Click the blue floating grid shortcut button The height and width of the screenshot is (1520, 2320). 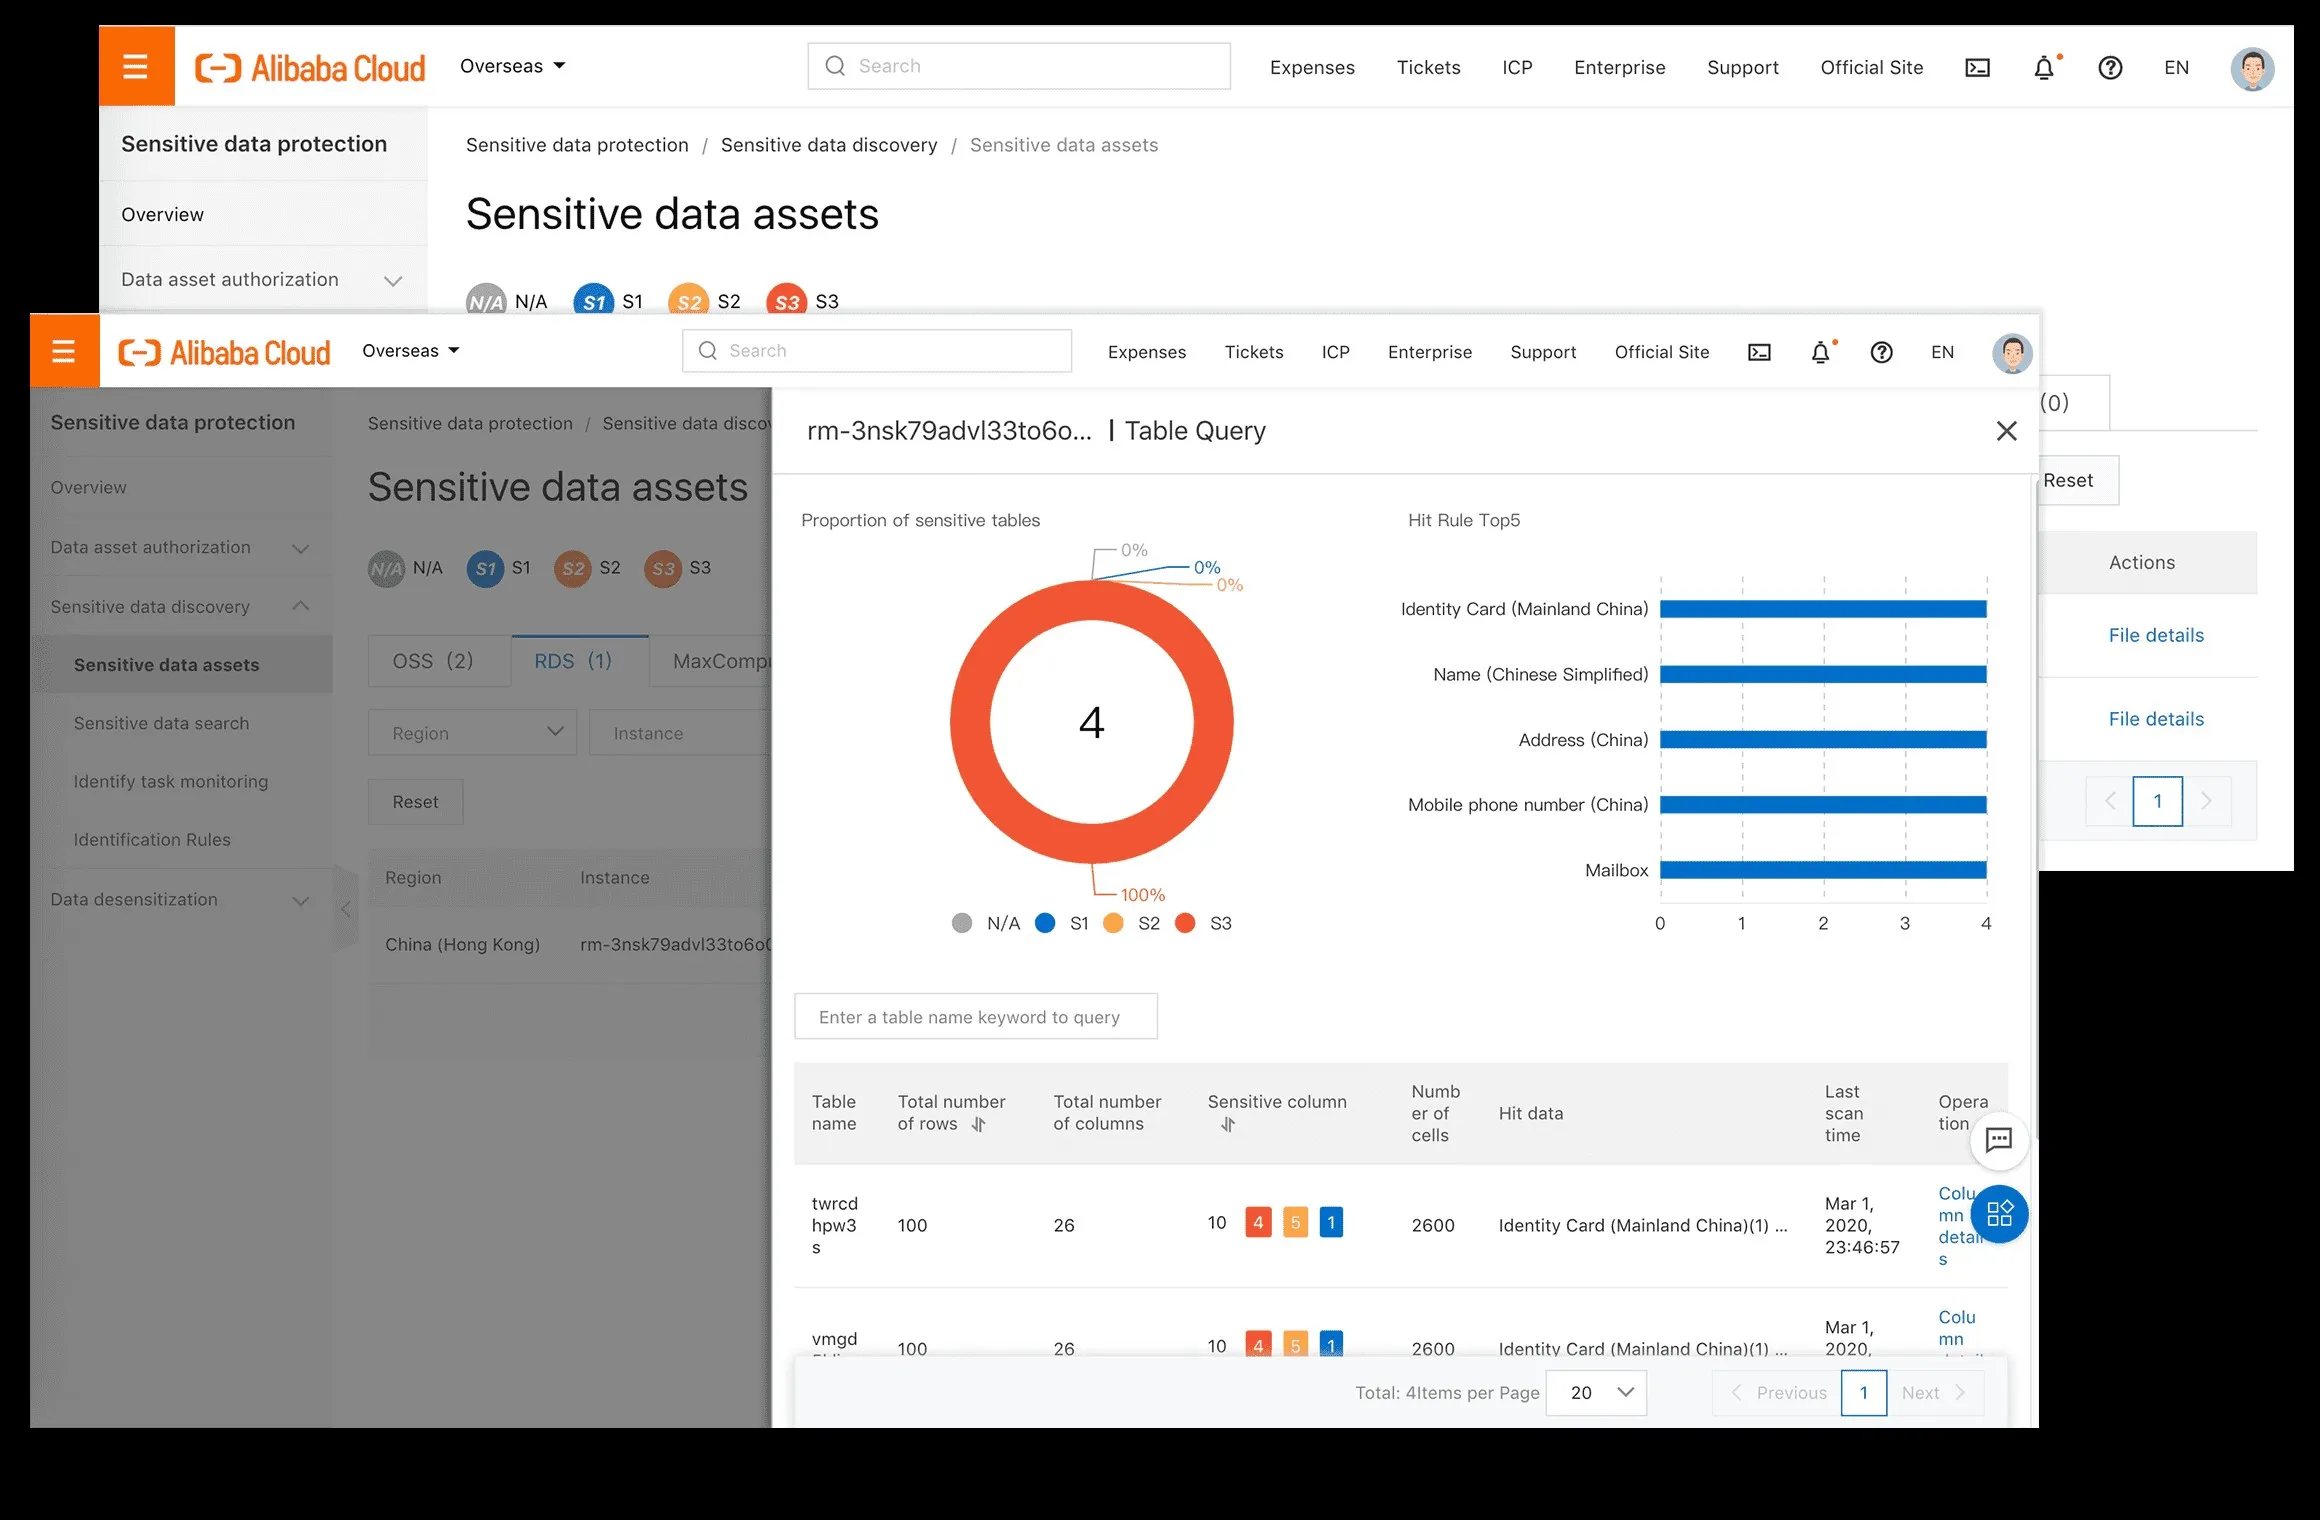click(x=1999, y=1213)
